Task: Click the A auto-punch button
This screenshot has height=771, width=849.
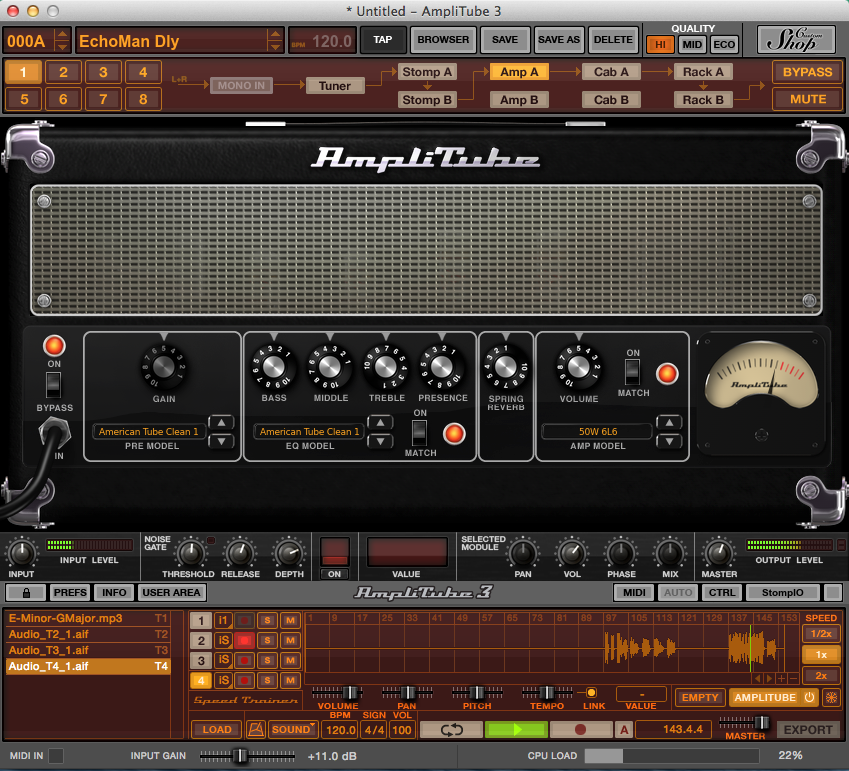Action: (x=624, y=729)
